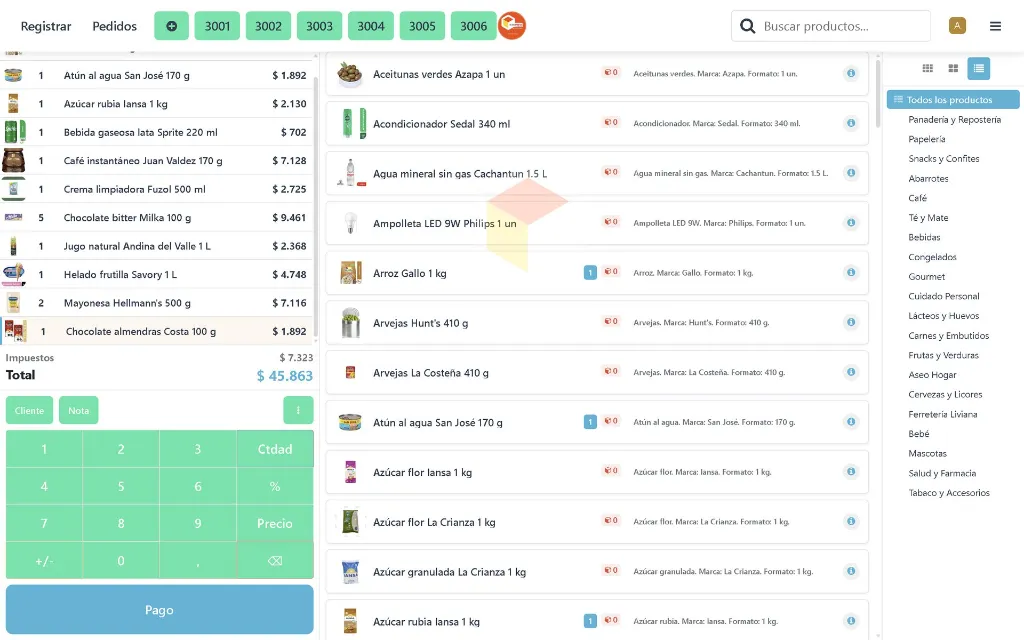This screenshot has width=1024, height=640.
Task: Click the search magnifier icon
Action: point(747,26)
